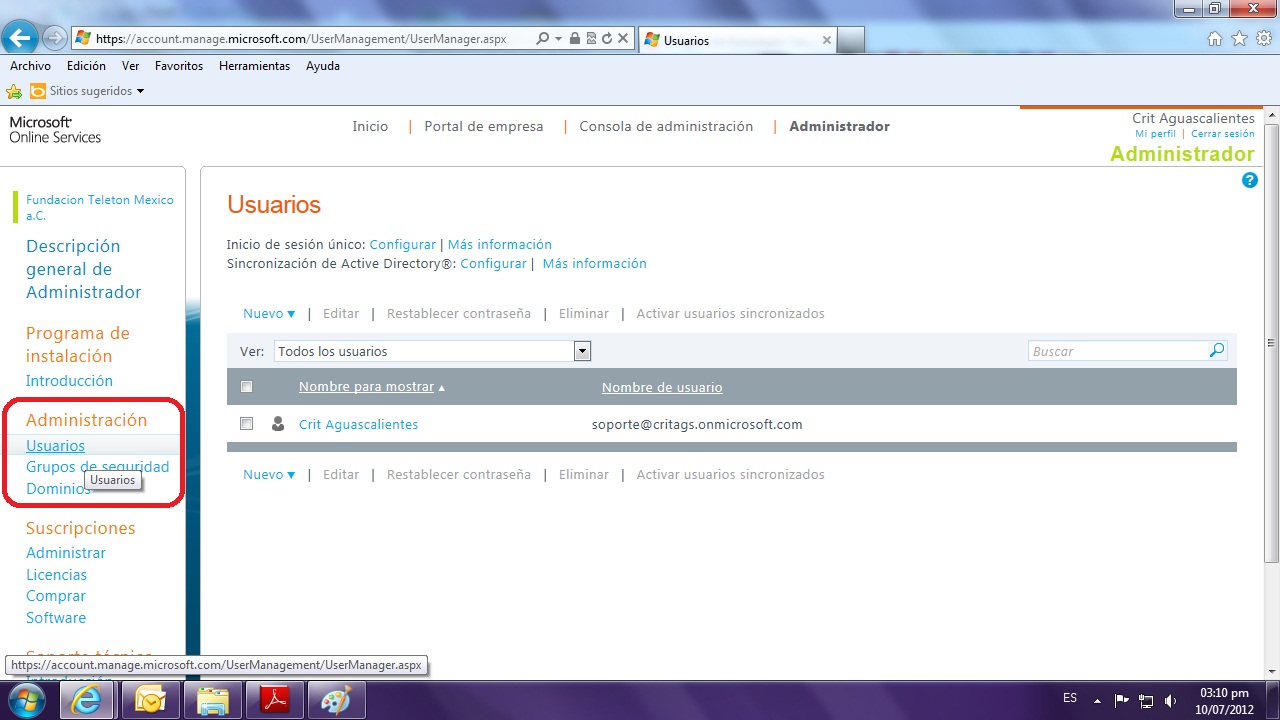Click the search magnifier in Buscar box
Screen dimensions: 1280x720
coord(1217,350)
